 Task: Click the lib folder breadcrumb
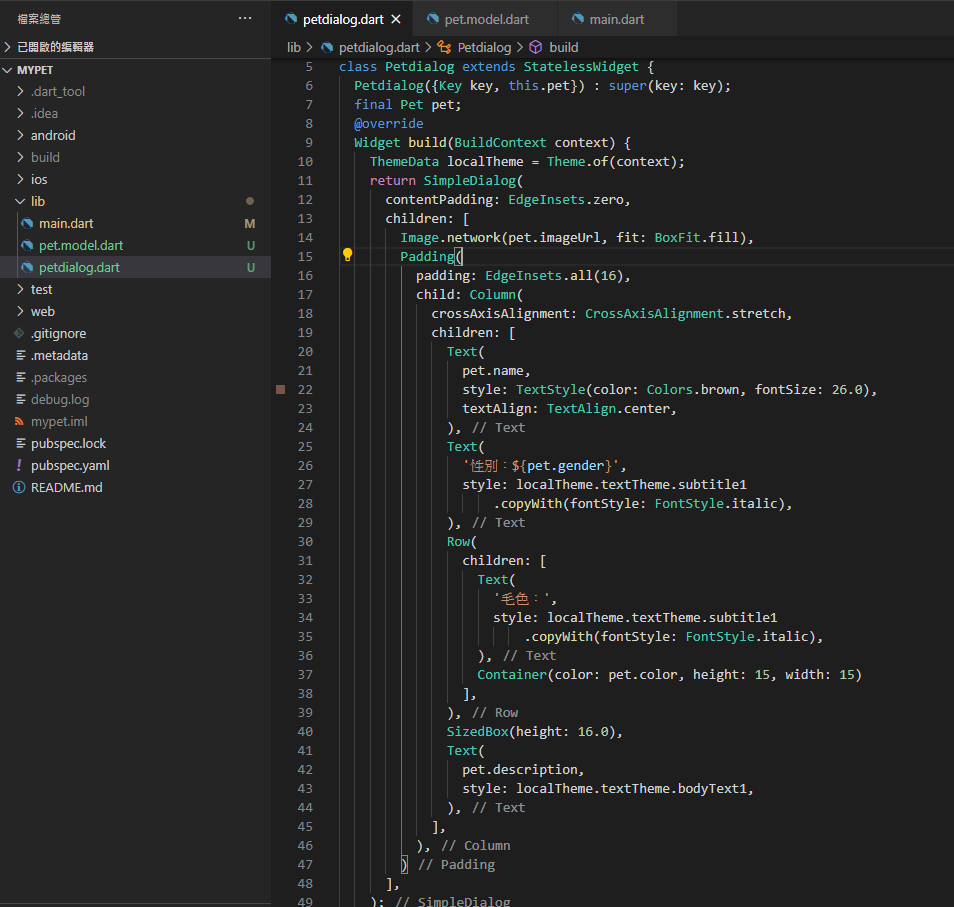click(293, 47)
